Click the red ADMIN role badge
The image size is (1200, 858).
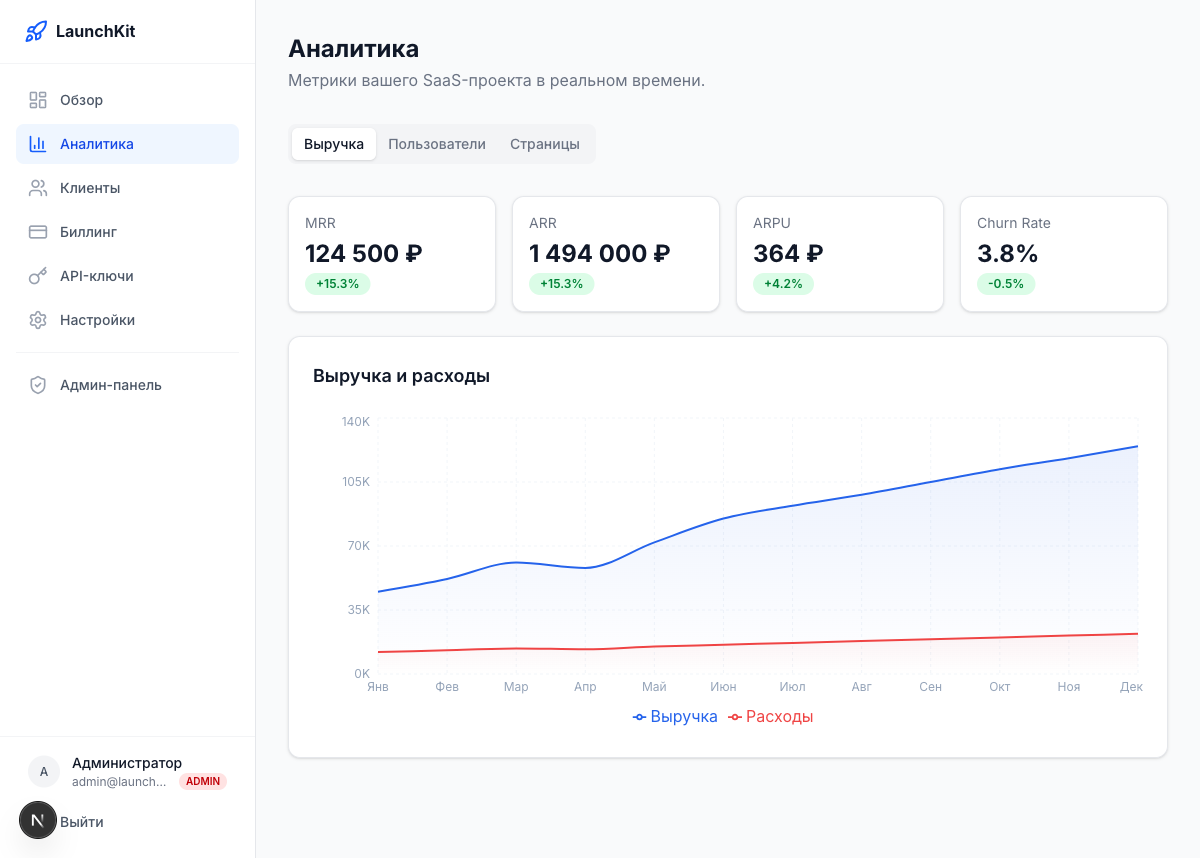tap(203, 782)
